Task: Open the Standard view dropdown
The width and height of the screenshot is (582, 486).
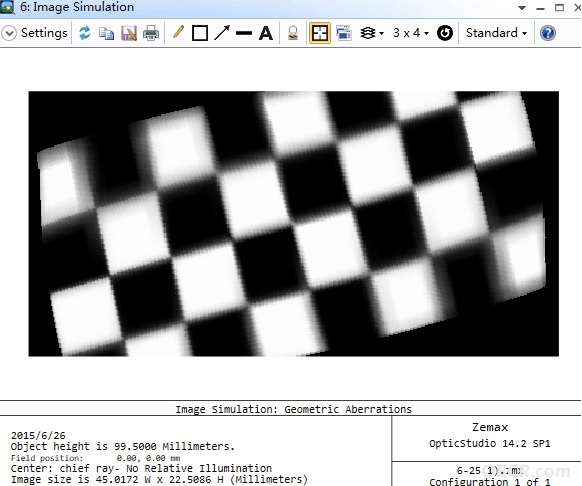Action: pyautogui.click(x=496, y=33)
